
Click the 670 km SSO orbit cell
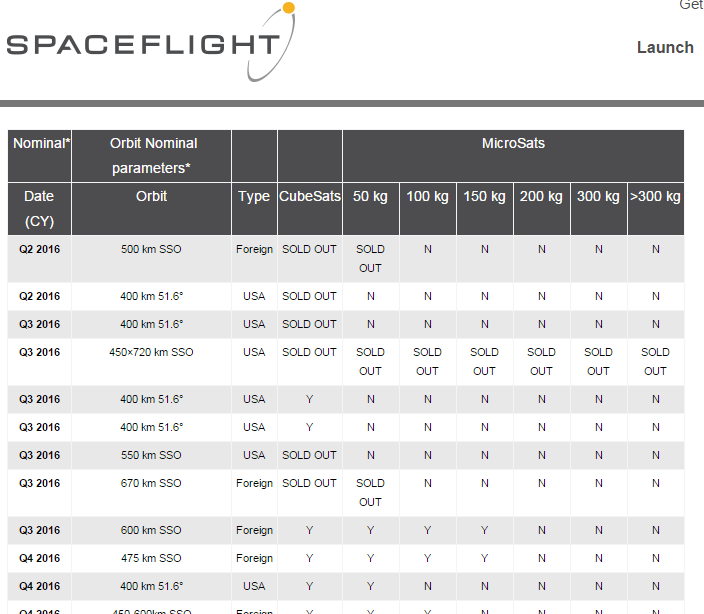pyautogui.click(x=151, y=493)
